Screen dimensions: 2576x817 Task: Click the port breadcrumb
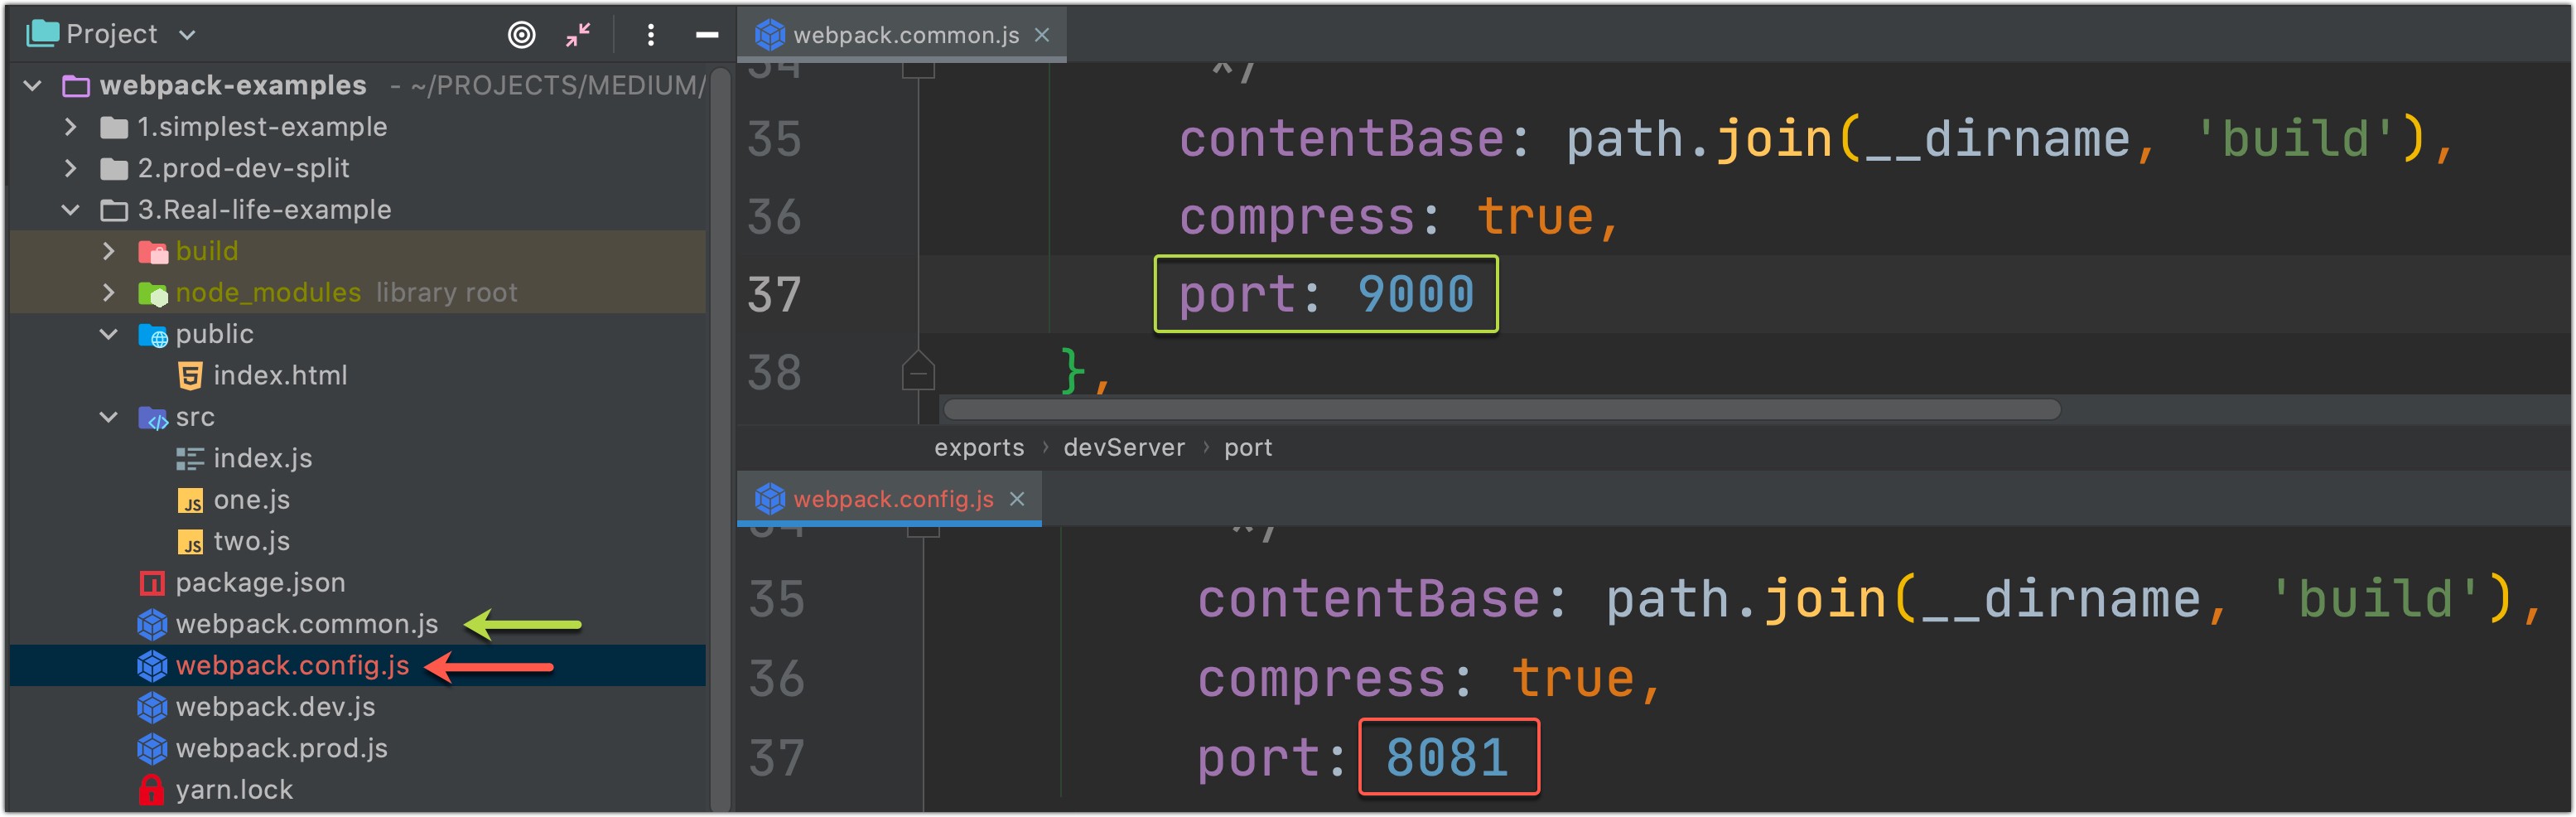coord(1248,448)
